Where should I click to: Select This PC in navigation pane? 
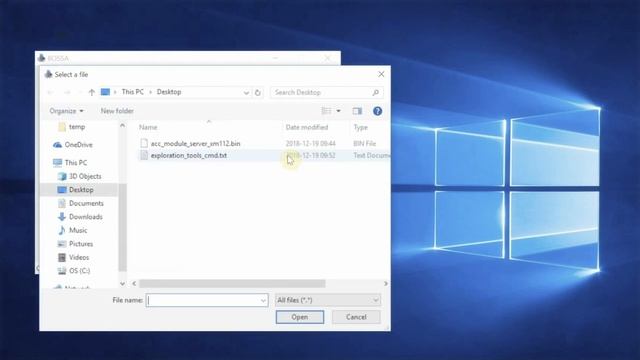coord(76,163)
